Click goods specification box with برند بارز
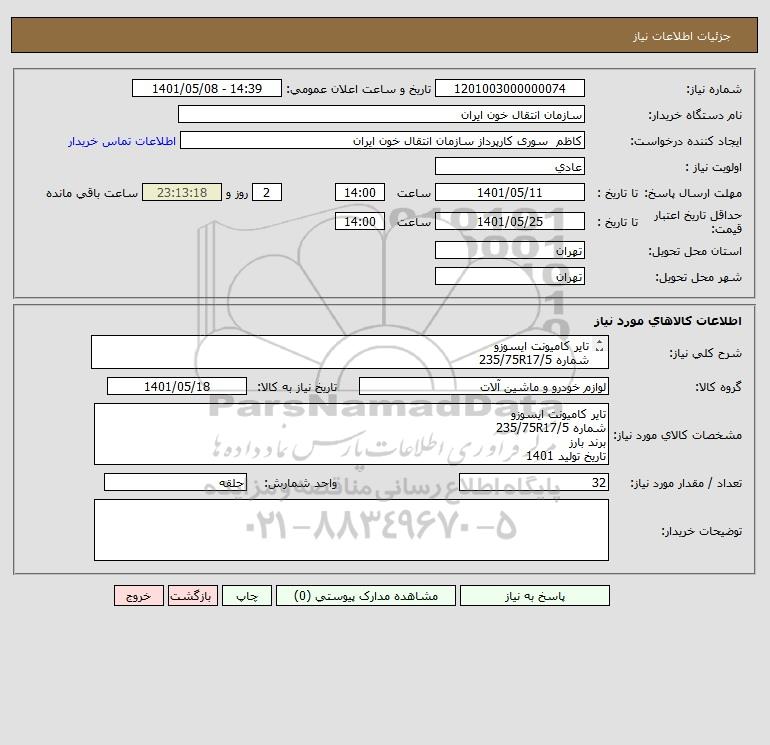This screenshot has height=745, width=770. tap(351, 434)
